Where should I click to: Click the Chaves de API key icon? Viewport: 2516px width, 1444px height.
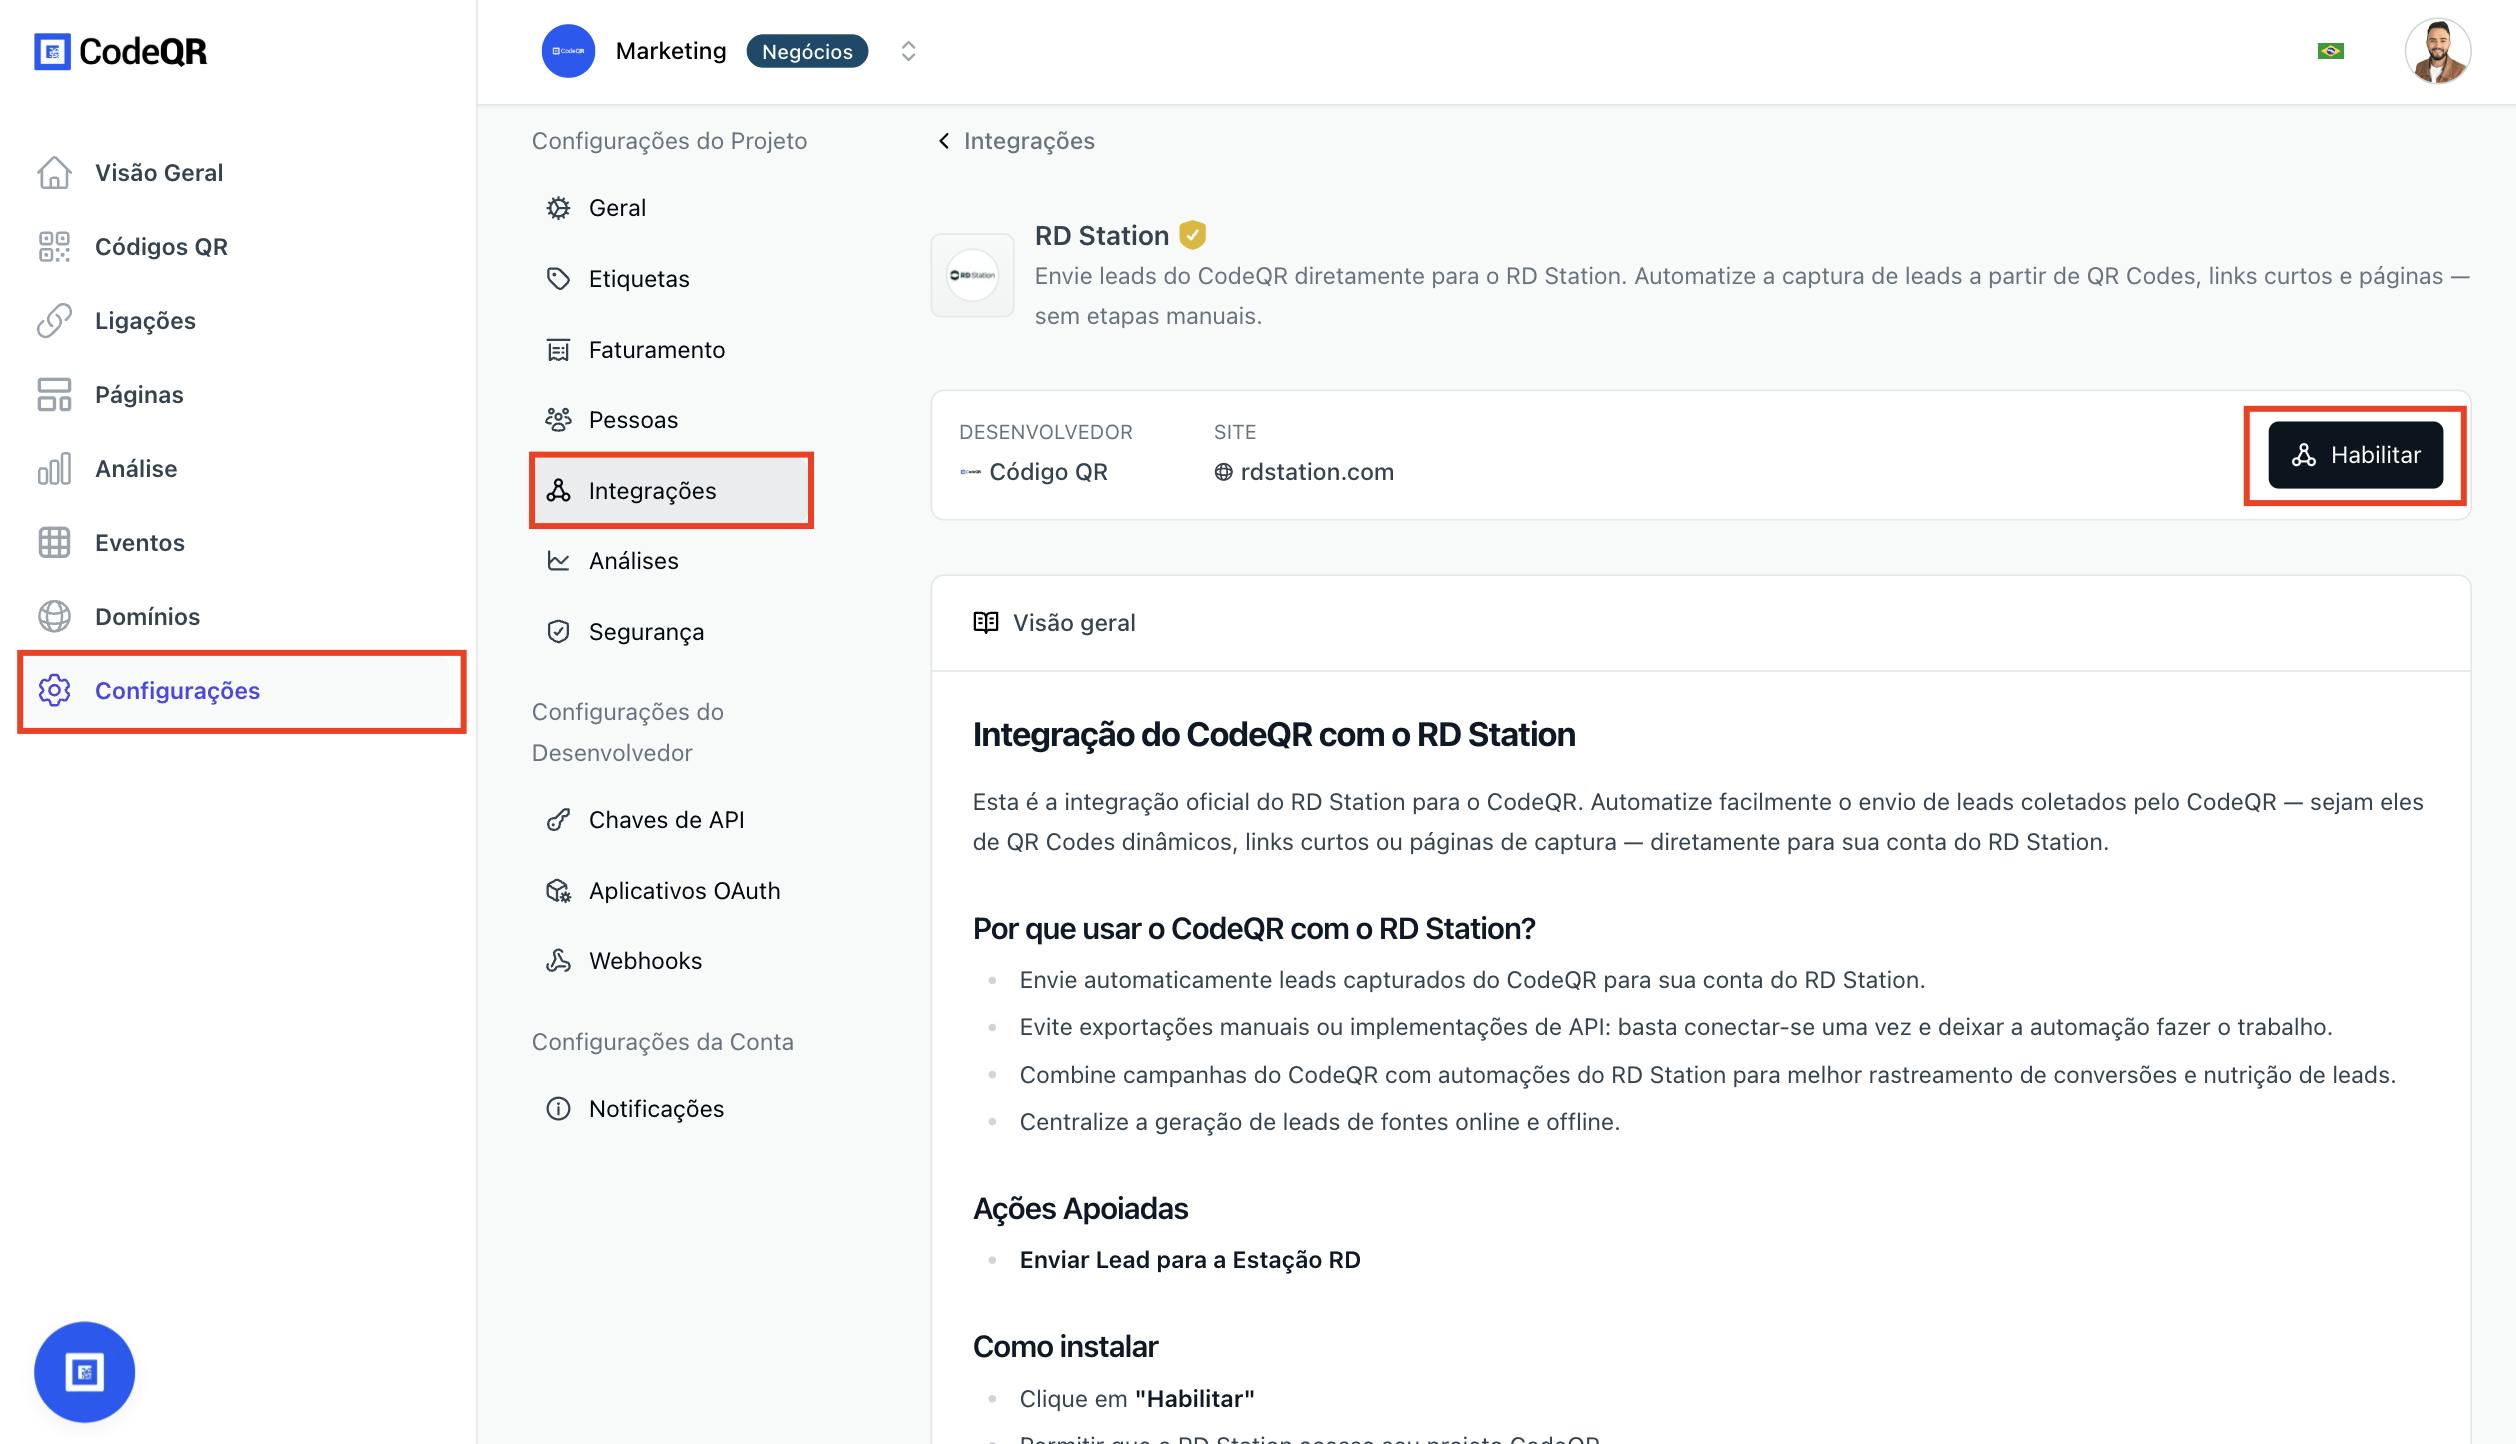[558, 820]
